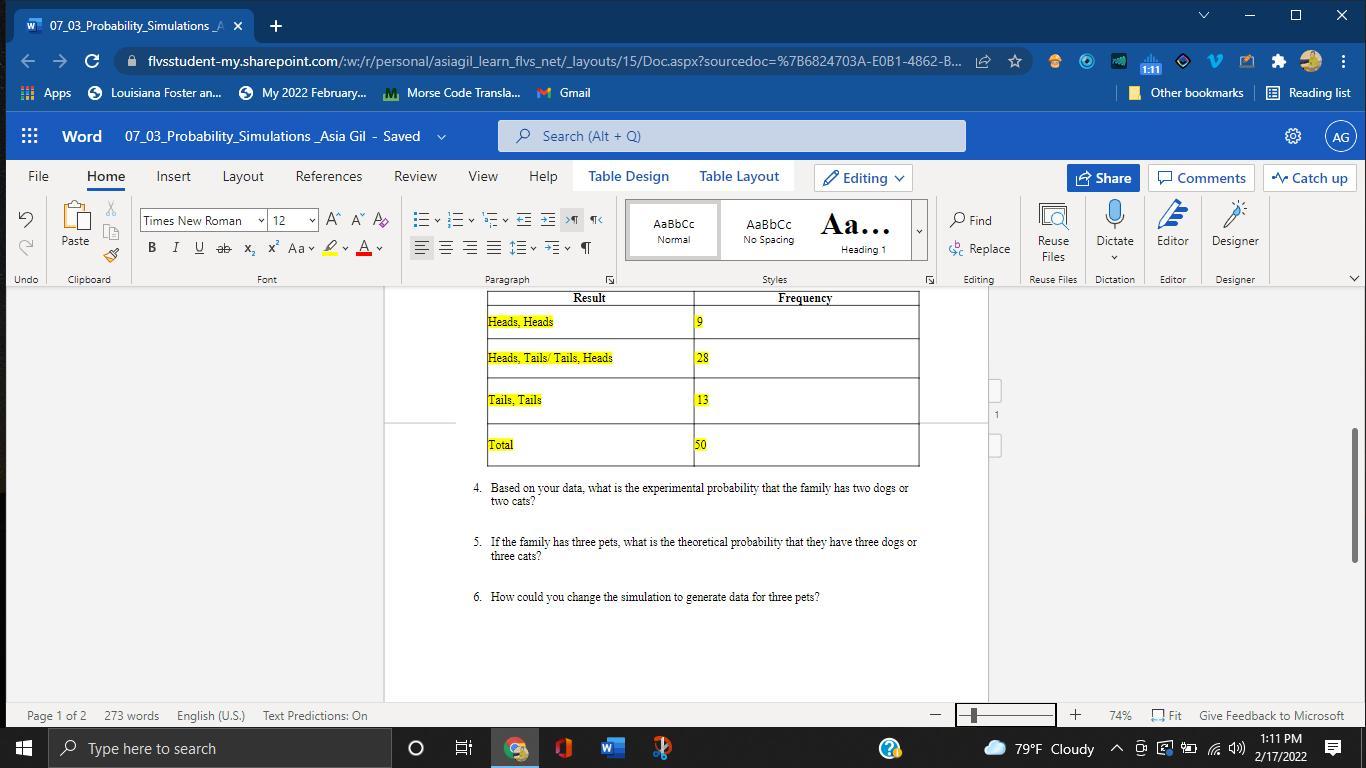
Task: Open the Editing mode dropdown
Action: point(863,178)
